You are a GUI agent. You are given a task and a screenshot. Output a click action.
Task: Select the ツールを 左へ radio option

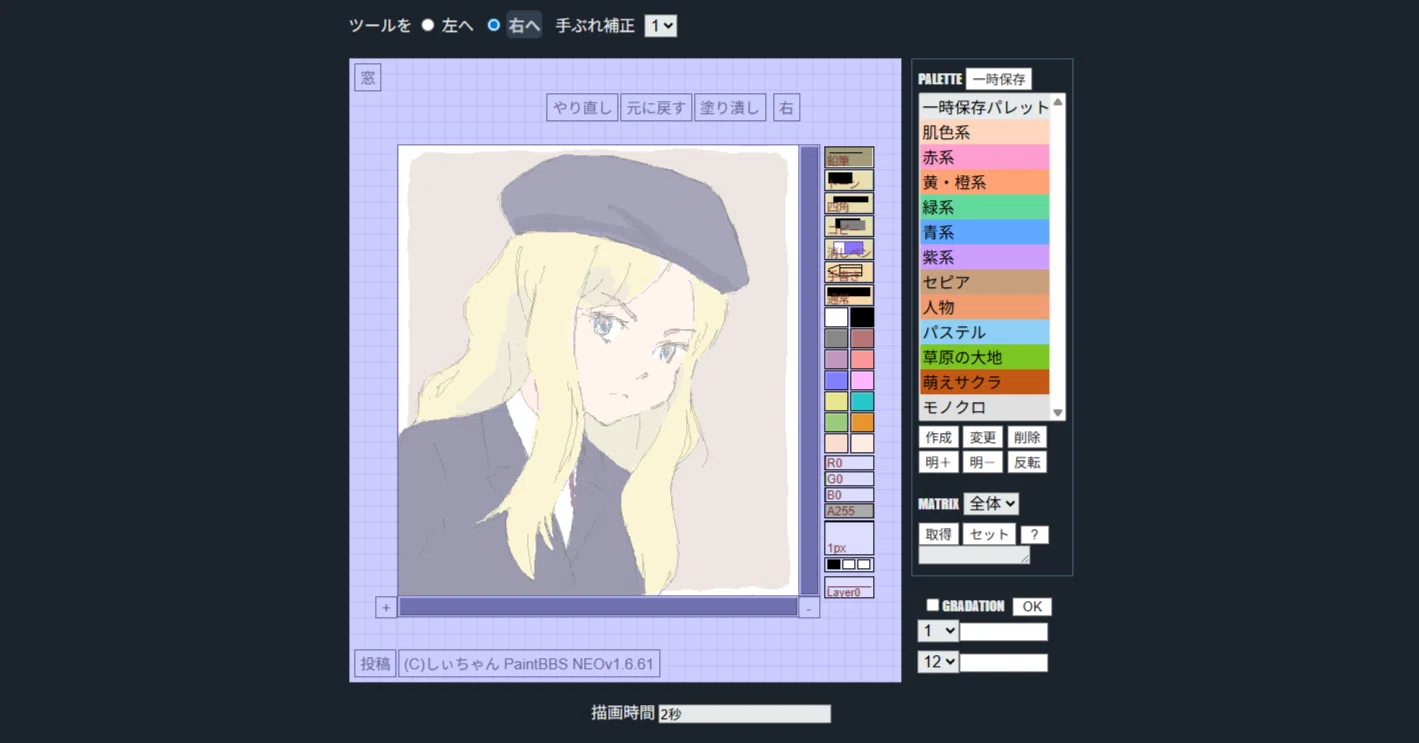pos(428,25)
